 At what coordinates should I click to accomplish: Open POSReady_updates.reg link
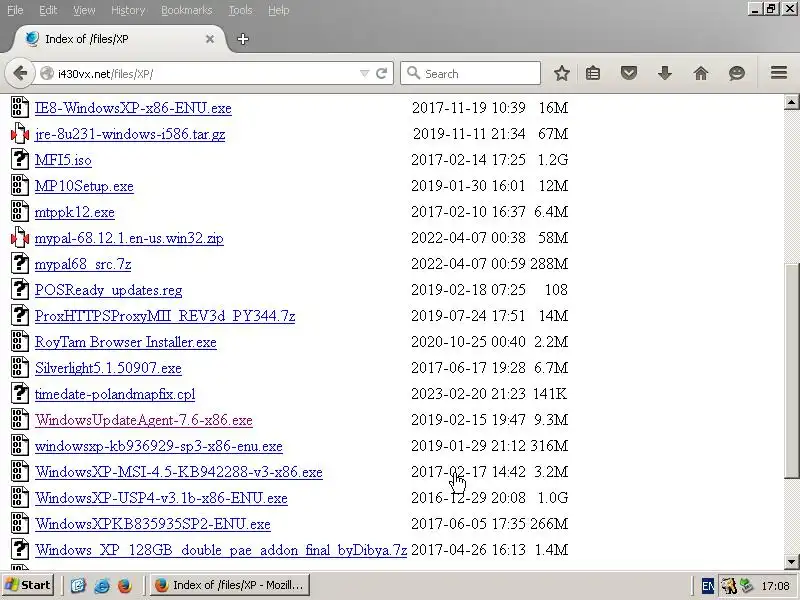pyautogui.click(x=109, y=290)
